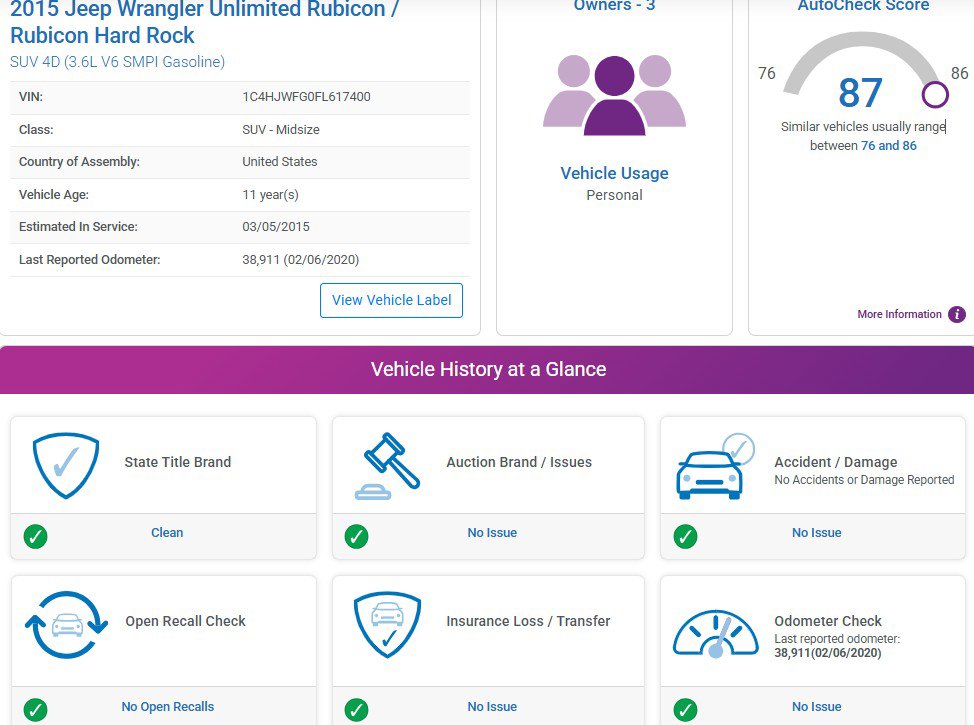Open No Issue link under Accident / Damage
Viewport: 974px width, 725px height.
pos(816,532)
